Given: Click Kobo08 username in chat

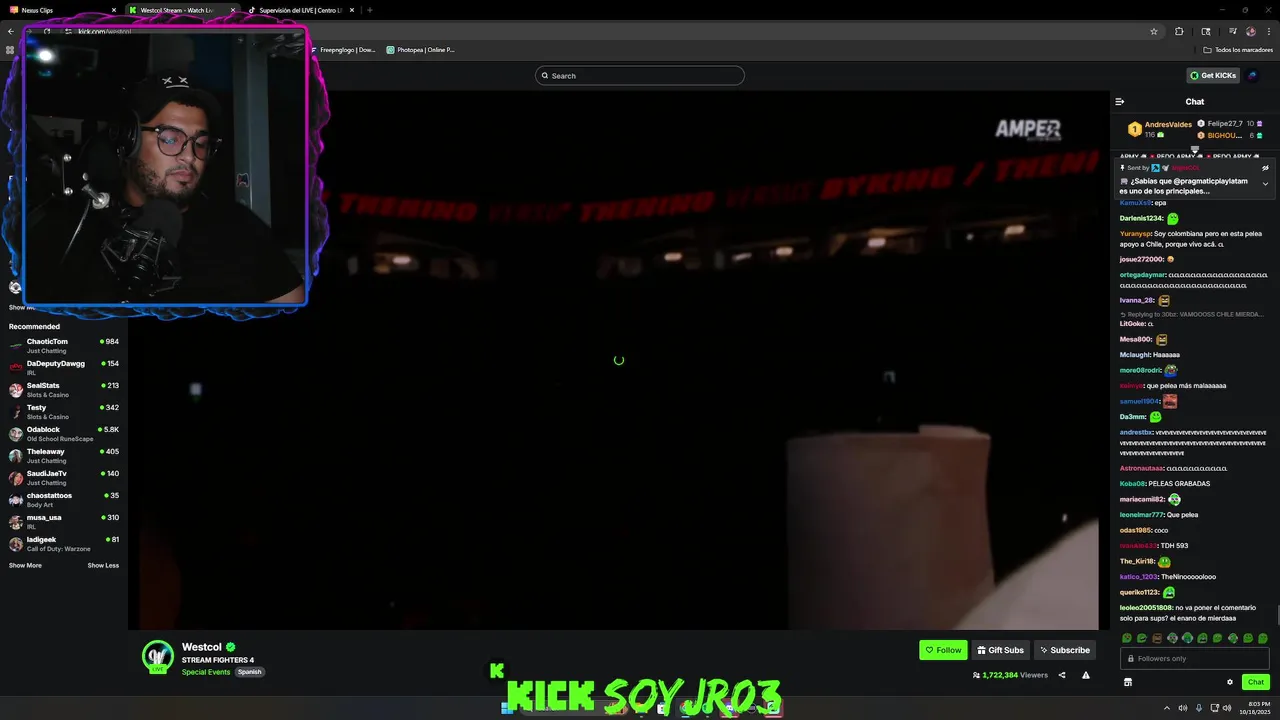Looking at the screenshot, I should tap(1133, 483).
